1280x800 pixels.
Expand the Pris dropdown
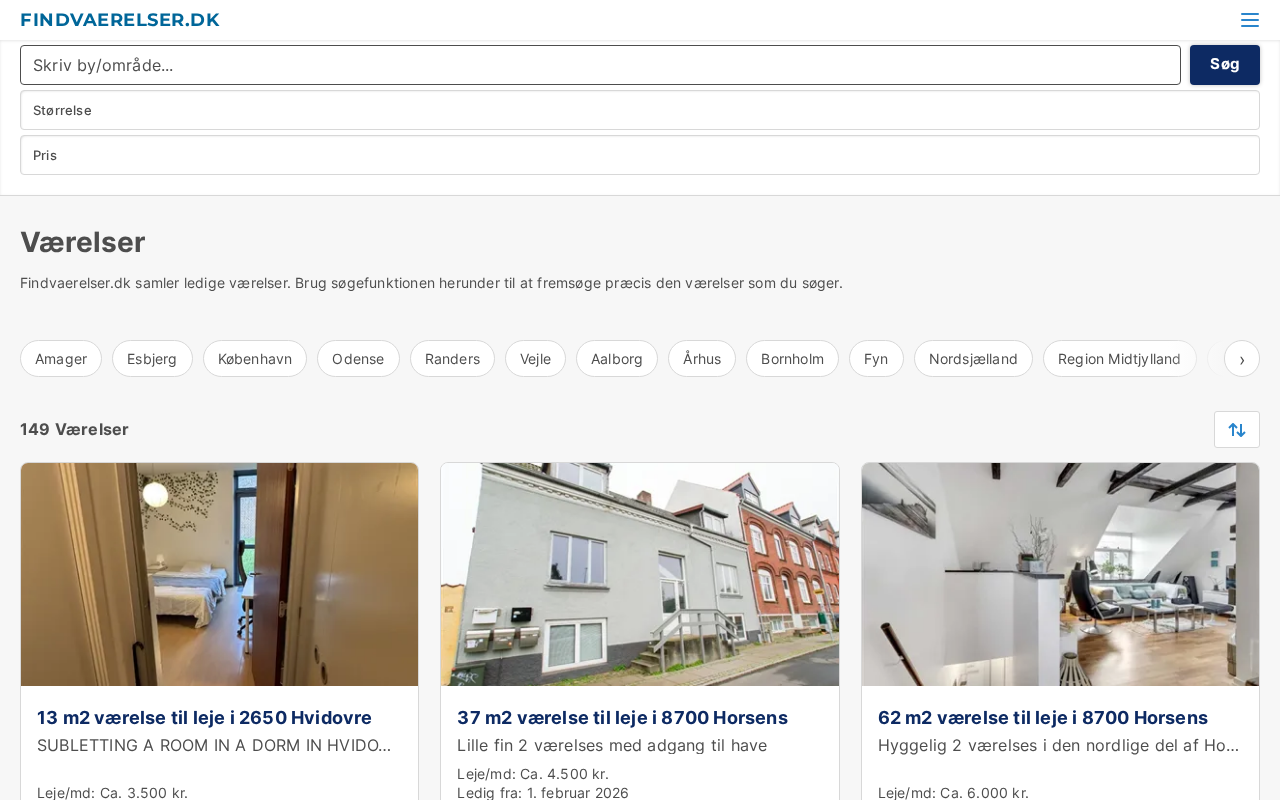640,155
